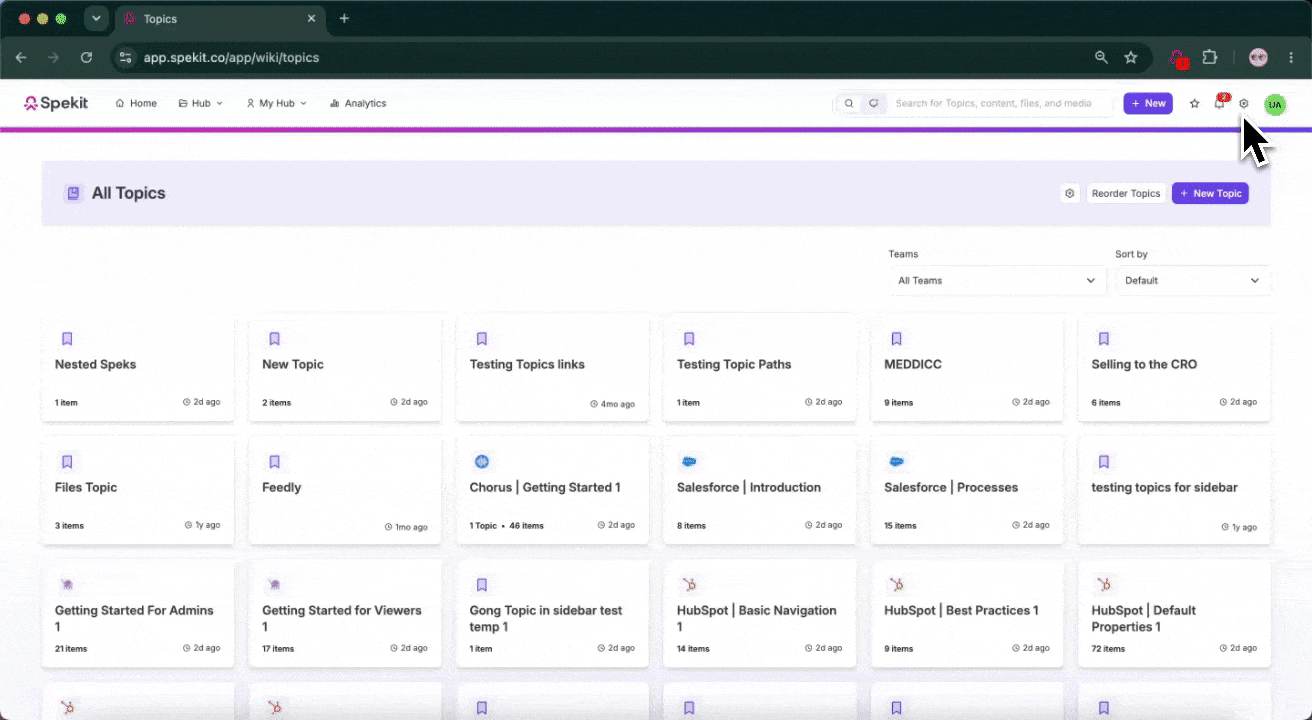Screen dimensions: 1312x720
Task: View site information icon in address bar
Action: 125,58
